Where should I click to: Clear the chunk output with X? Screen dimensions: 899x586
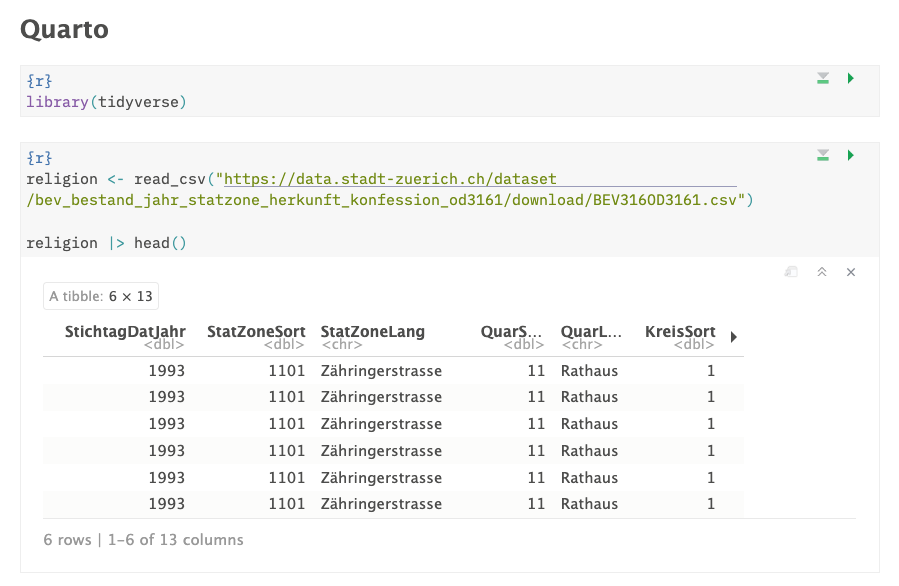[x=851, y=272]
